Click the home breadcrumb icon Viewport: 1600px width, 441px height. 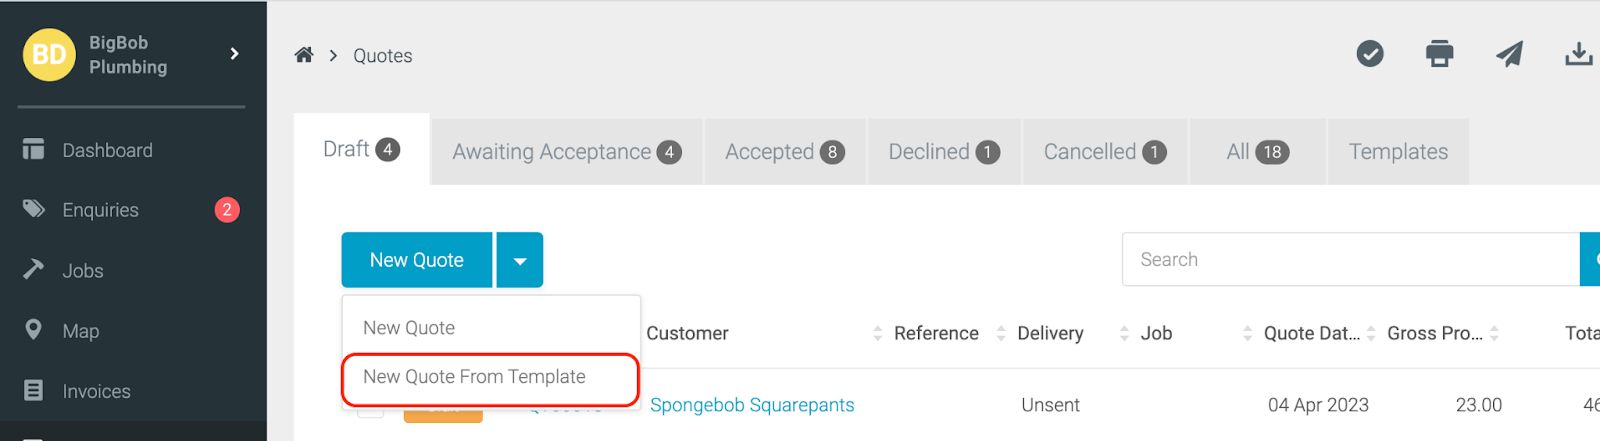[x=304, y=55]
